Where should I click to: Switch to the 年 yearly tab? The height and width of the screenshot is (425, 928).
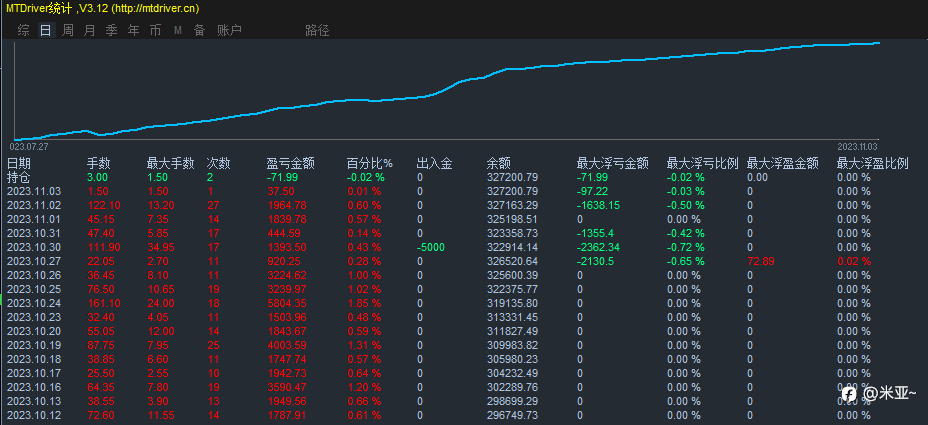click(134, 30)
